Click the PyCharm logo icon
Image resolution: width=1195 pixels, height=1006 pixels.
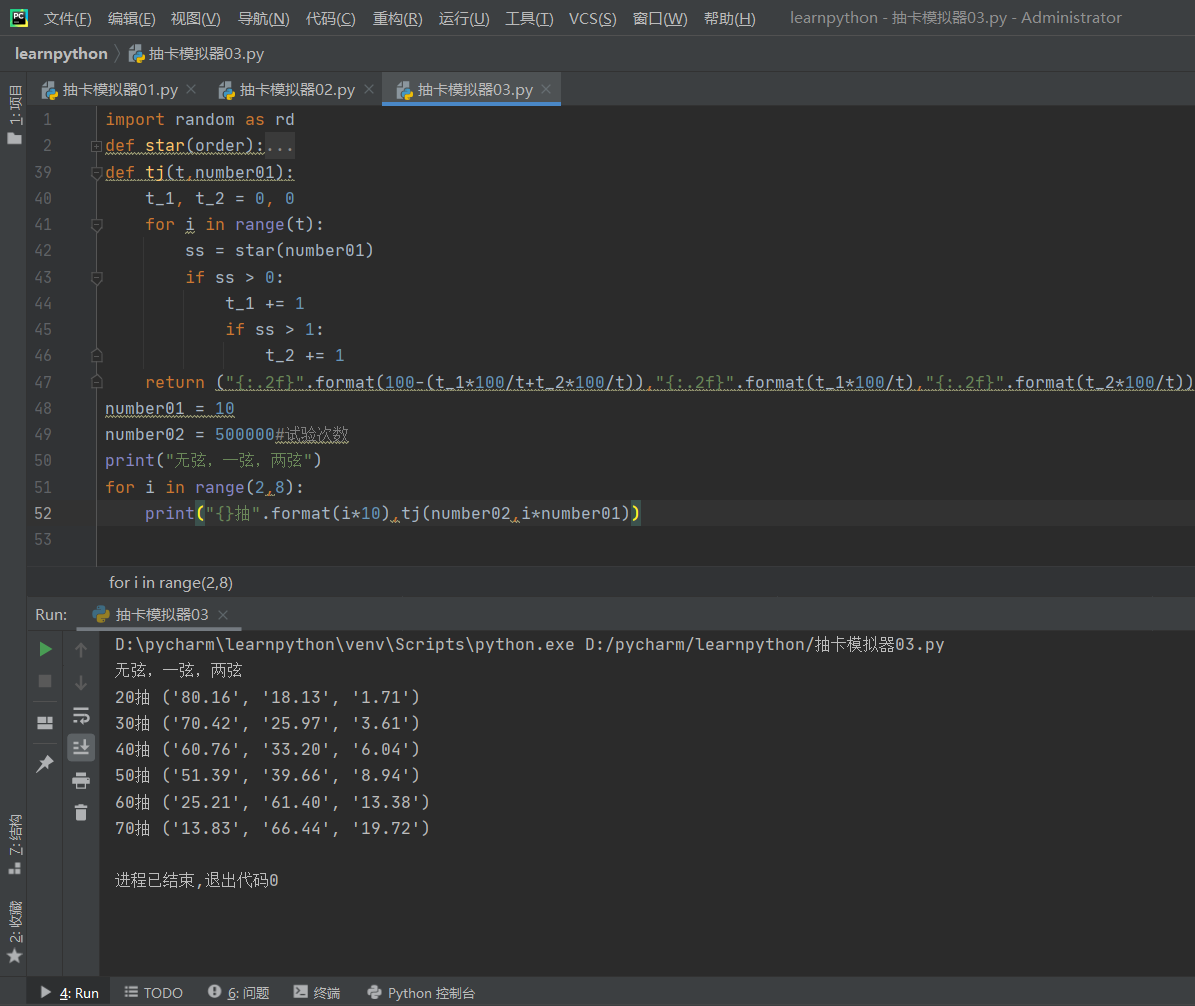click(18, 18)
